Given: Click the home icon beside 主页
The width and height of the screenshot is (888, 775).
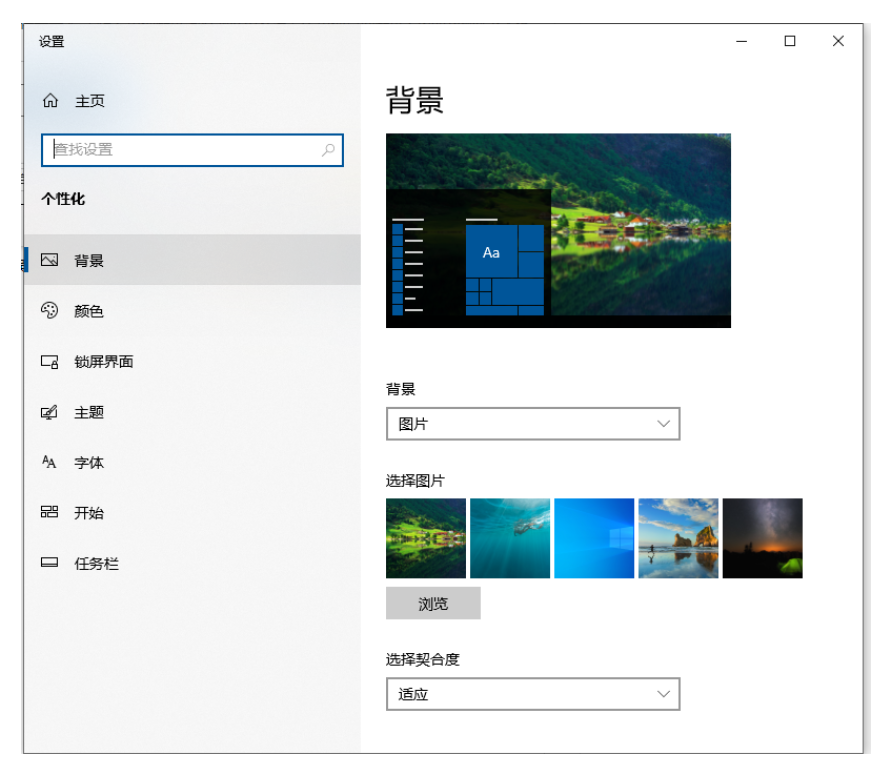Looking at the screenshot, I should pos(48,101).
